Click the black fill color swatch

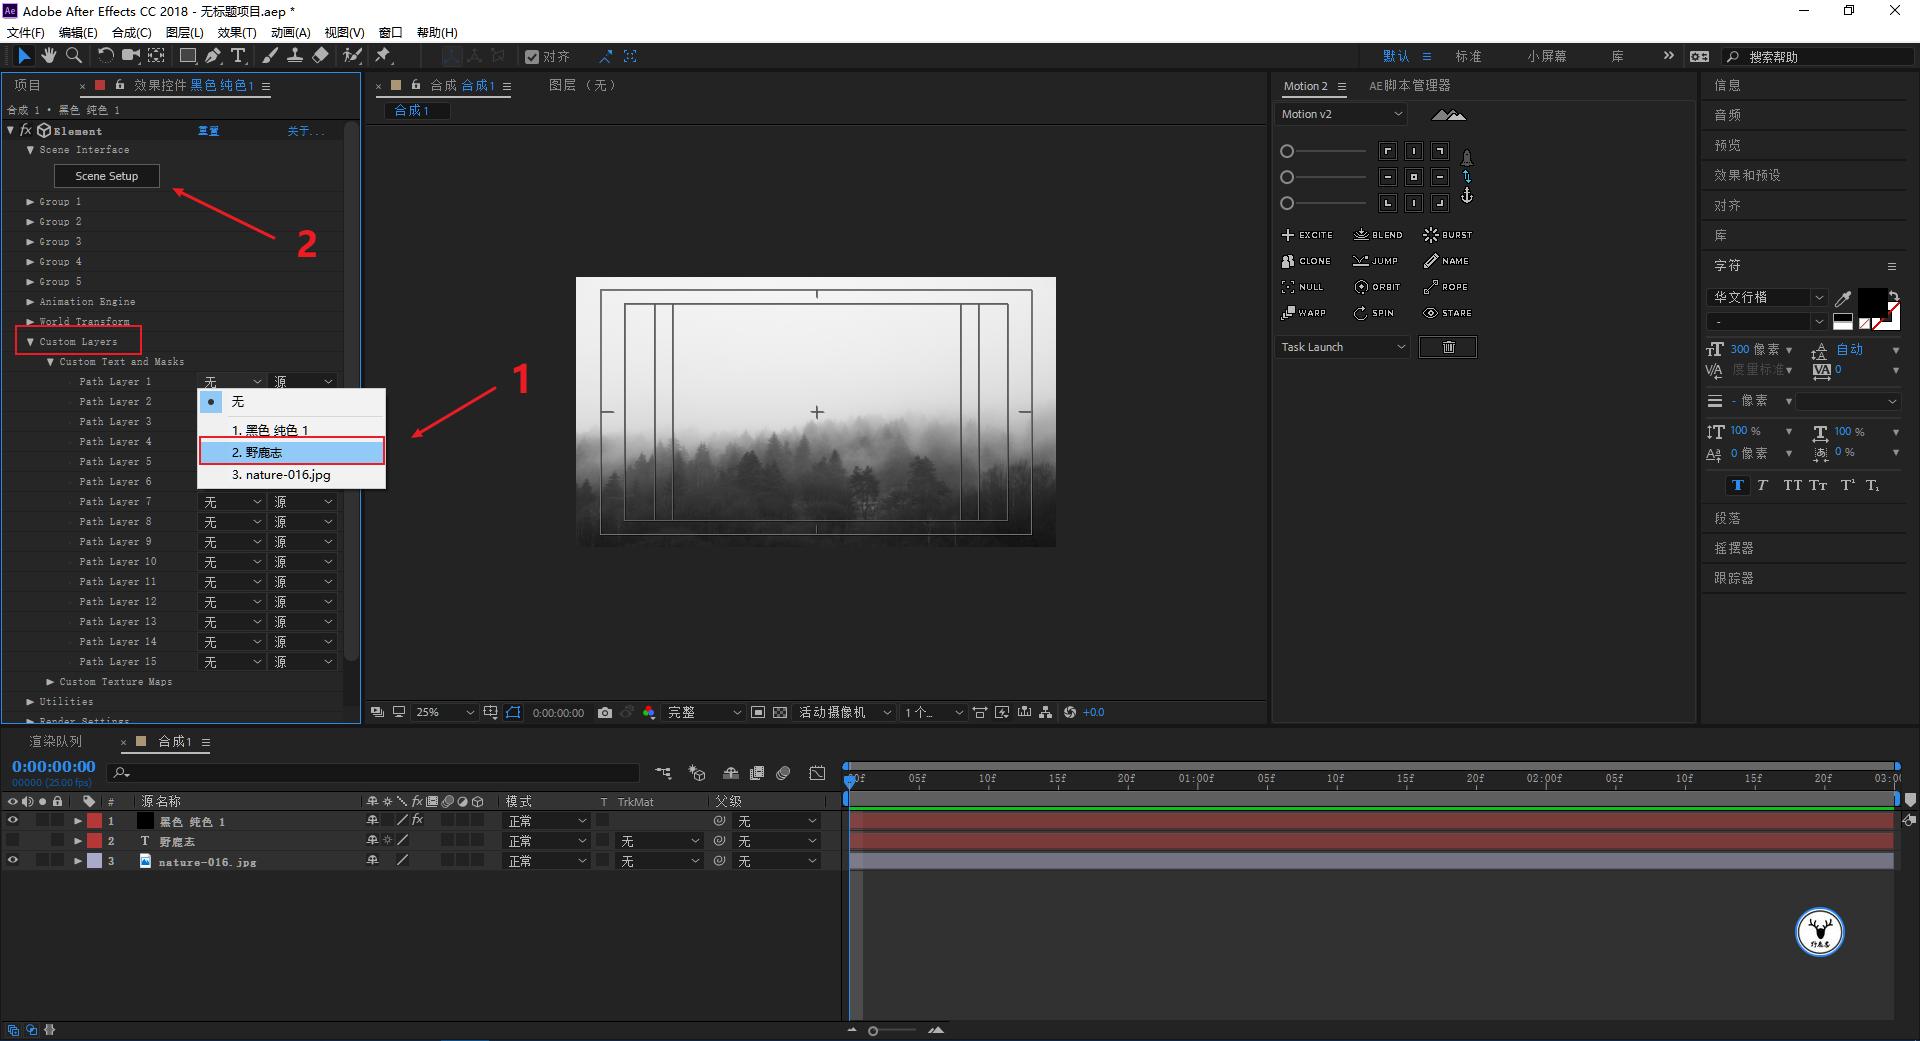(x=1870, y=301)
